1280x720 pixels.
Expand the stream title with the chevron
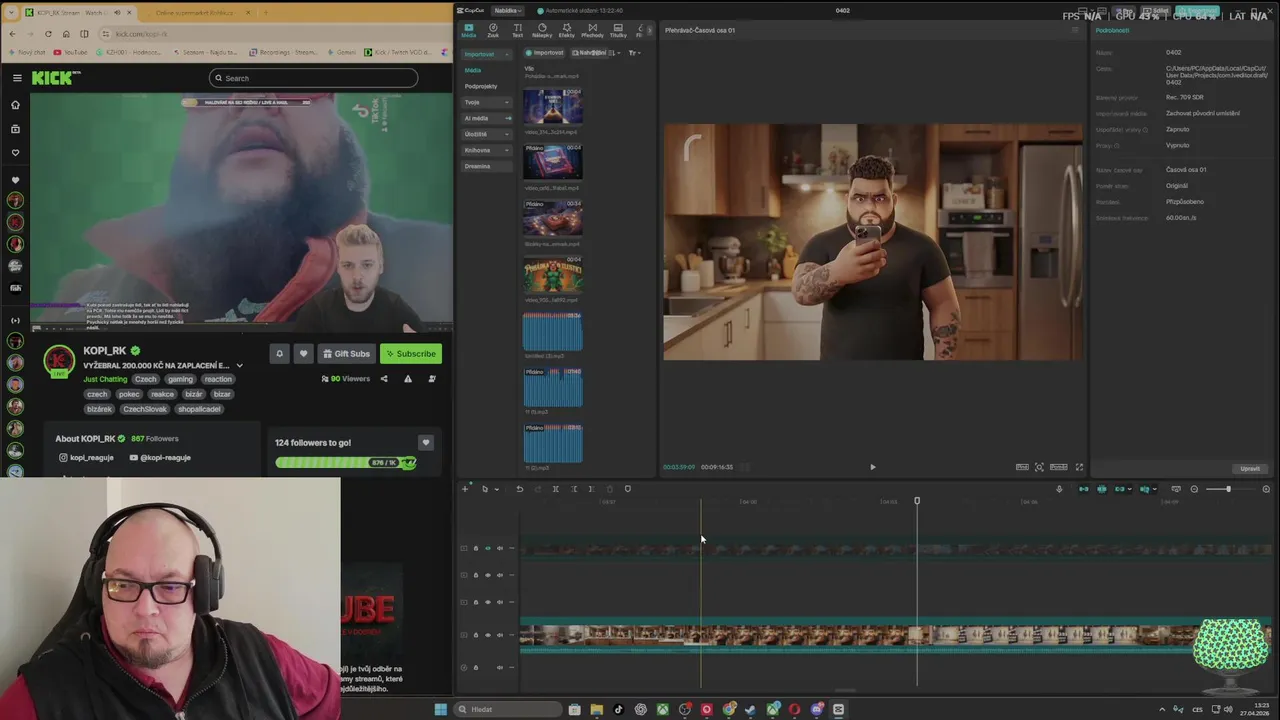[239, 366]
